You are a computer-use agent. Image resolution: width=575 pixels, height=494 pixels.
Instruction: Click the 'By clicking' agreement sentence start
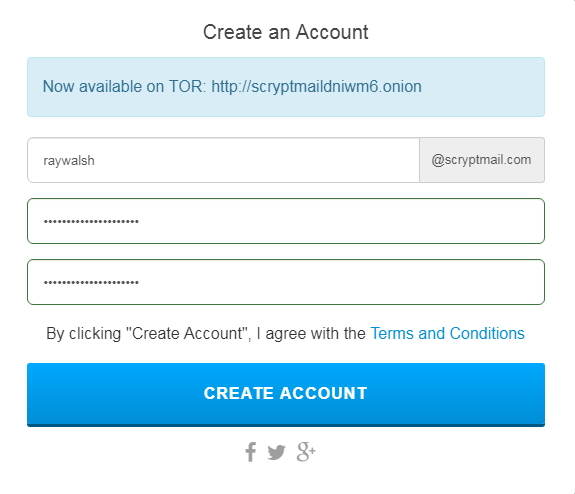[x=84, y=334]
